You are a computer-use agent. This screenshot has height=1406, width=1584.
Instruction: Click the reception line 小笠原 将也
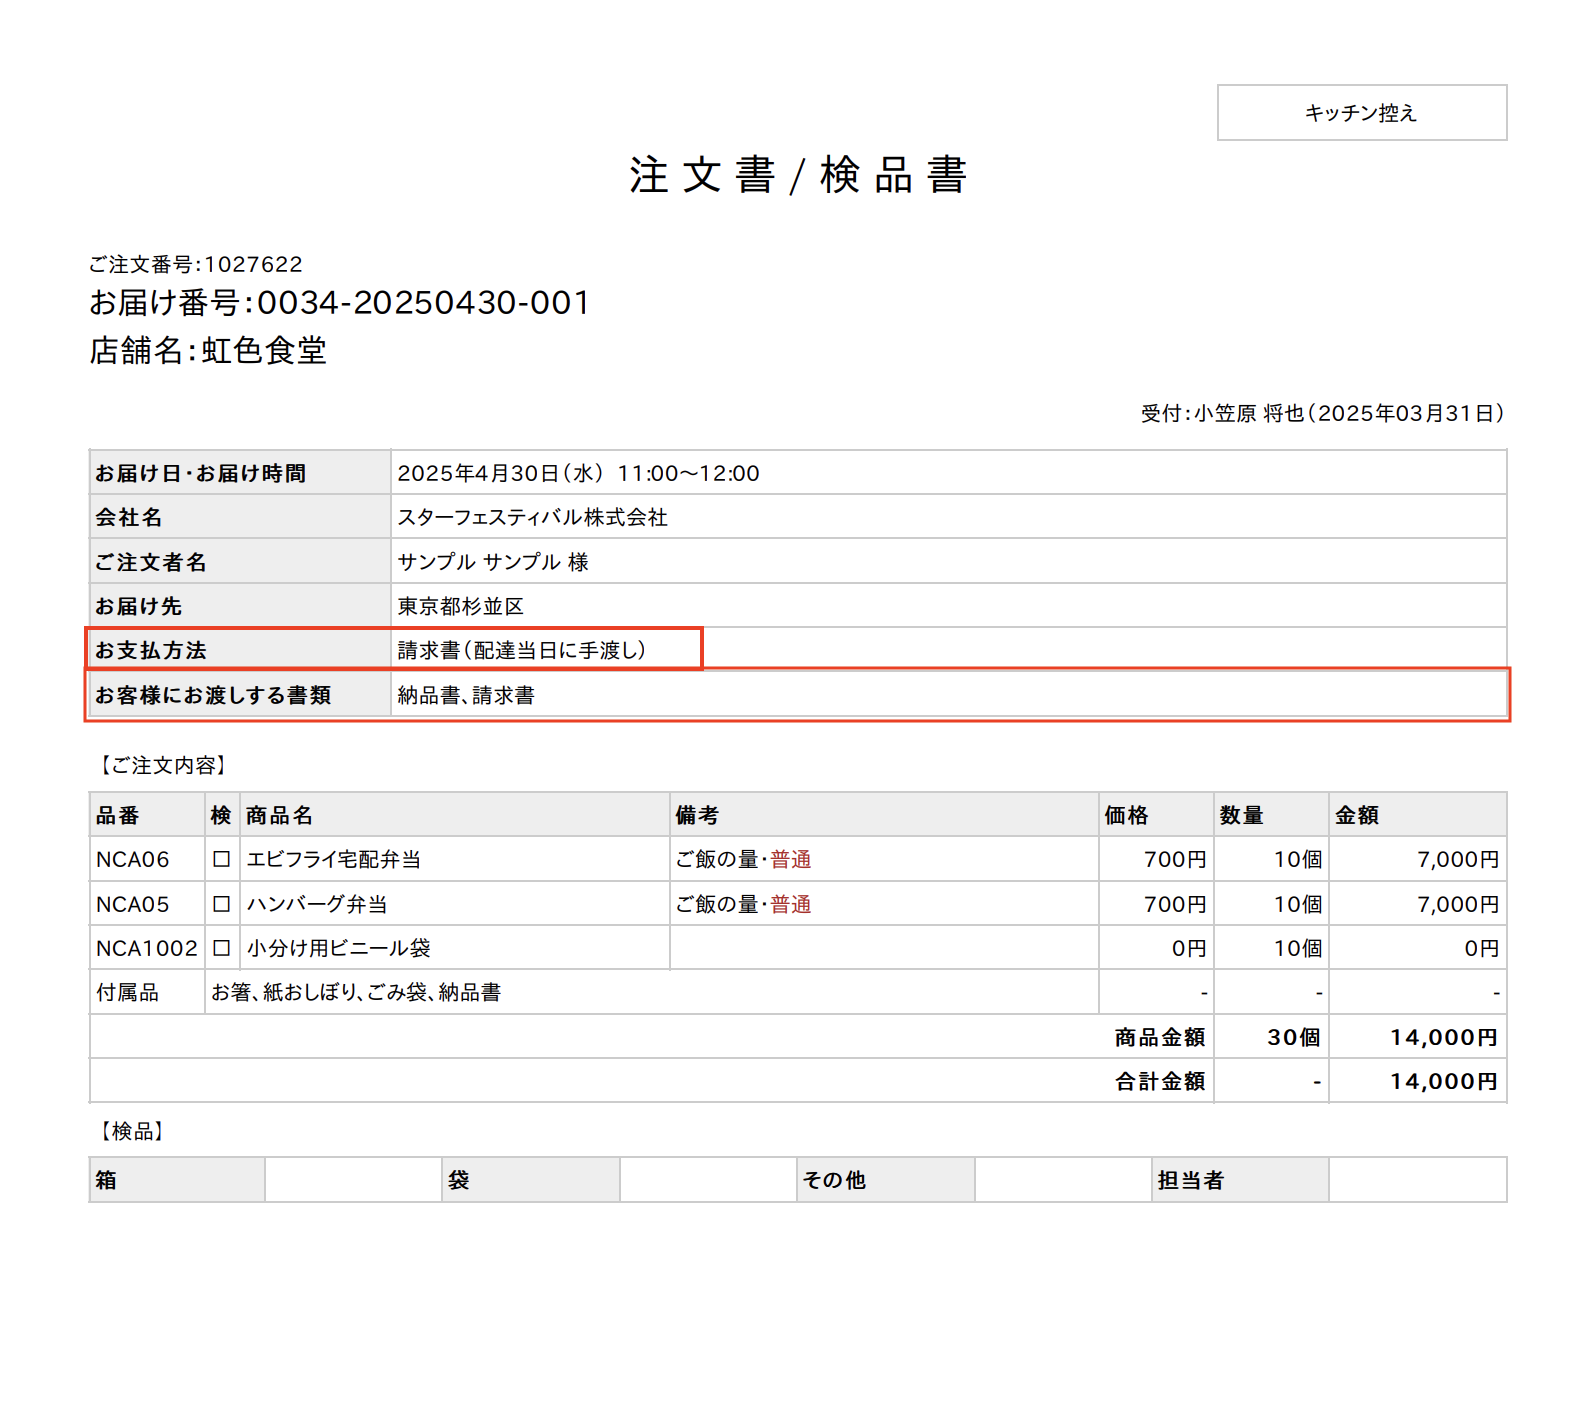1249,413
